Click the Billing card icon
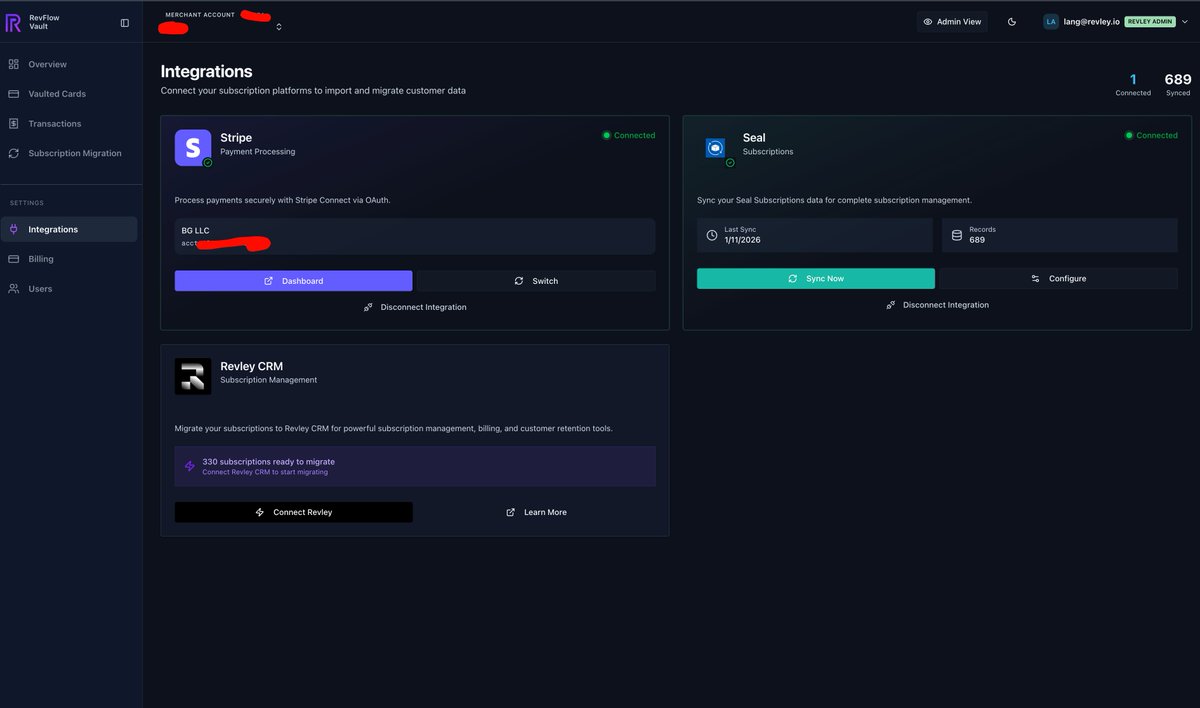This screenshot has width=1200, height=708. pos(14,259)
